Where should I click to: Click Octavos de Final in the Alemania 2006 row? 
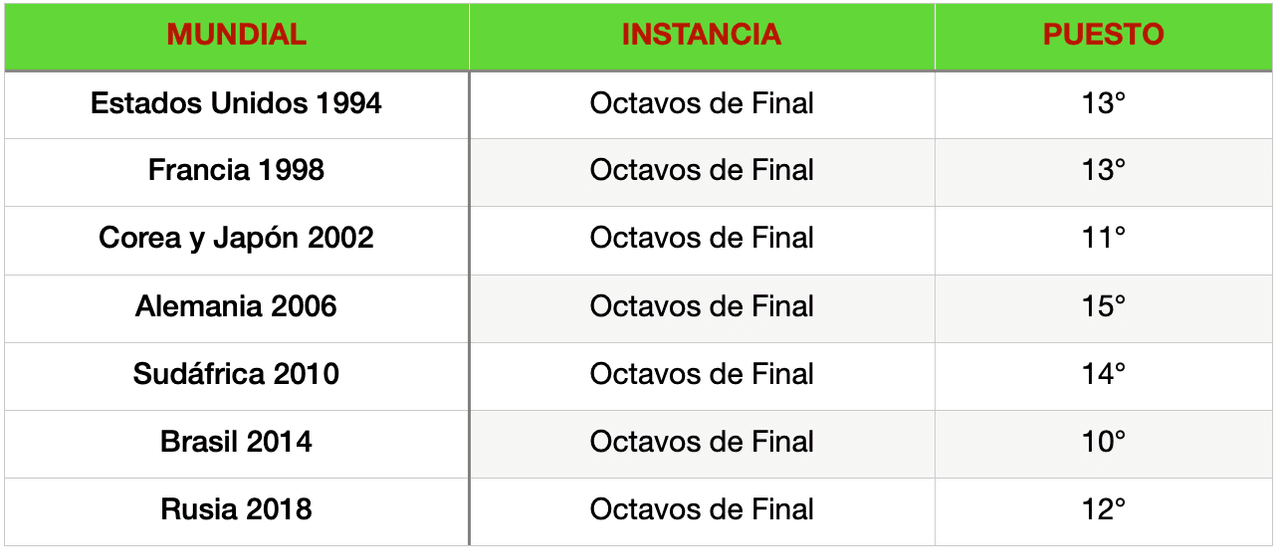701,306
